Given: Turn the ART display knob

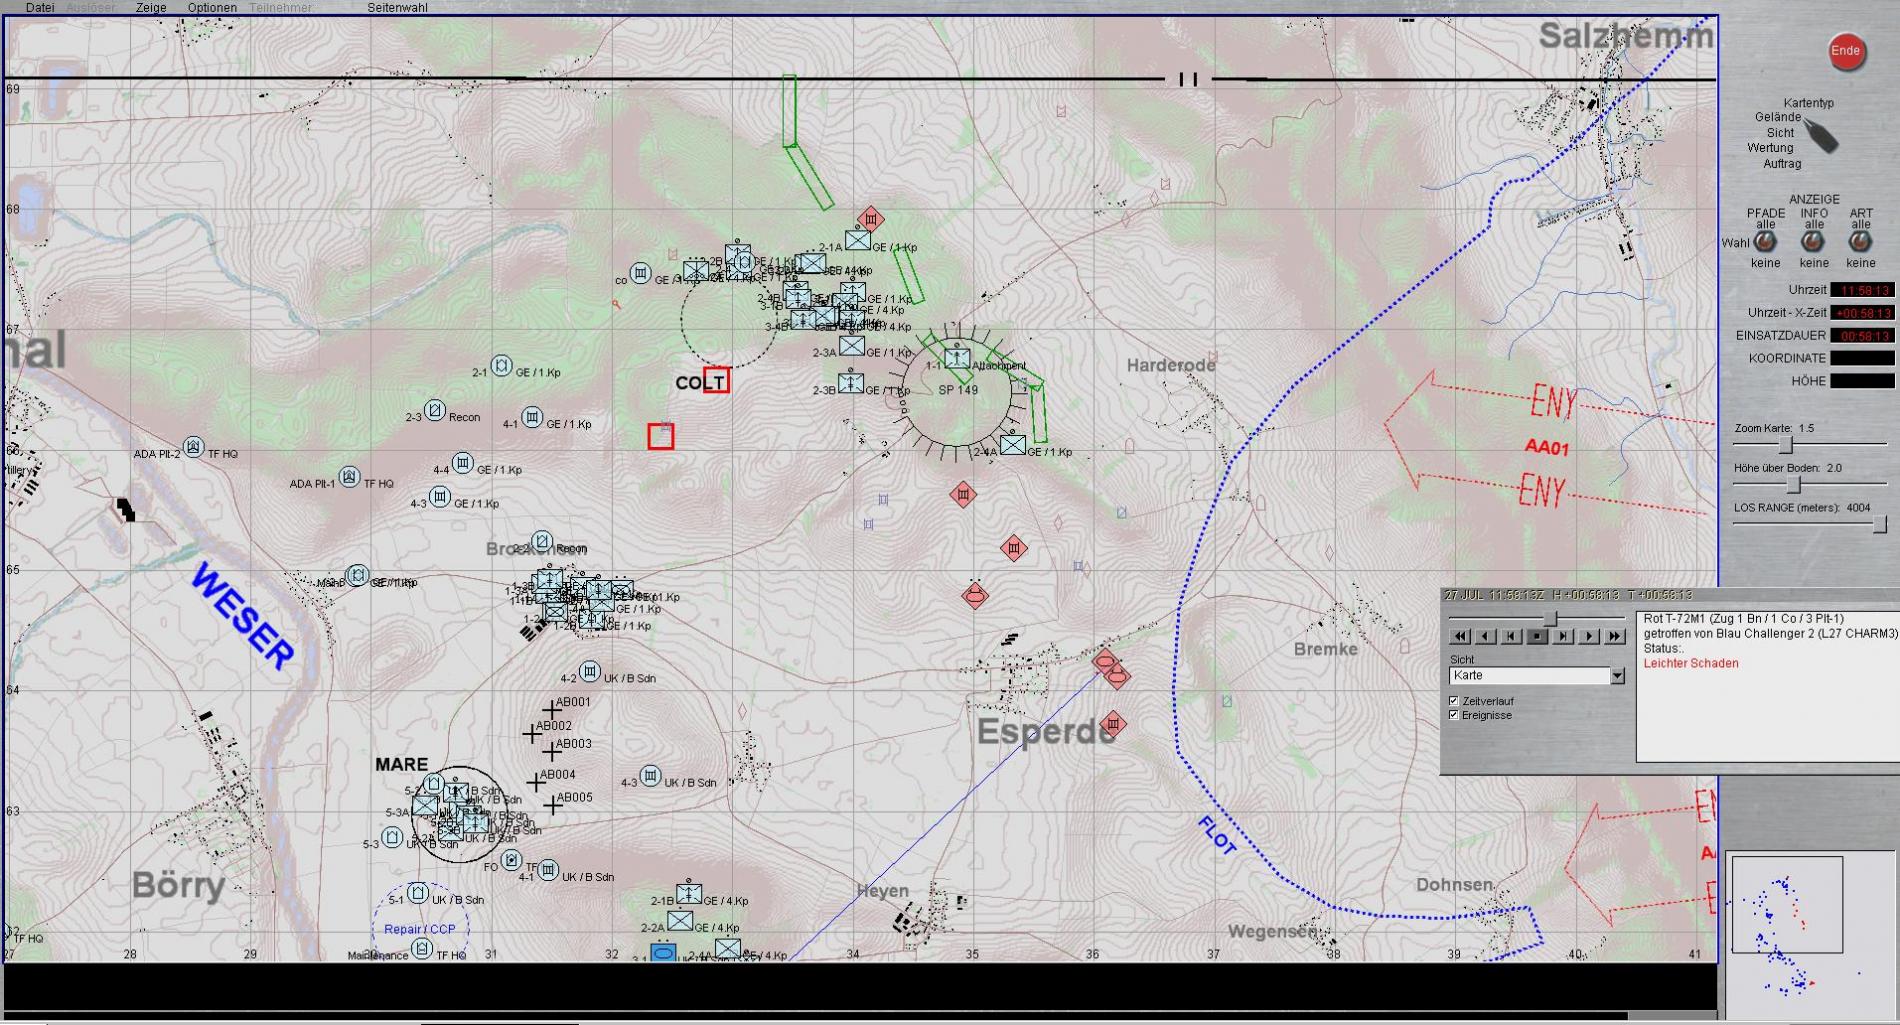Looking at the screenshot, I should point(1860,242).
